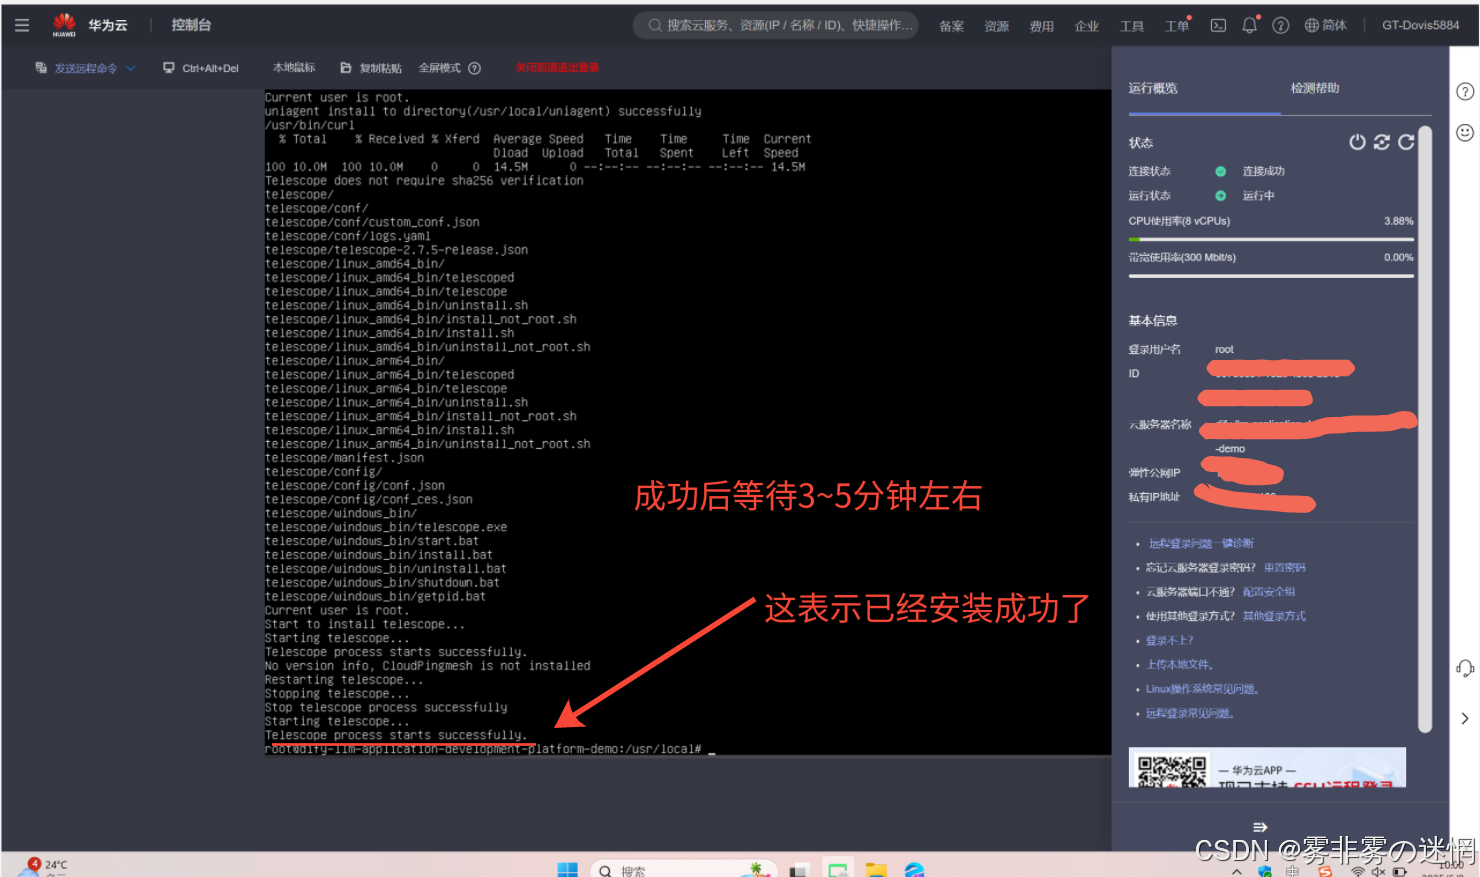The width and height of the screenshot is (1480, 877).
Task: Click the help icon beside 全屏模式
Action: point(475,68)
